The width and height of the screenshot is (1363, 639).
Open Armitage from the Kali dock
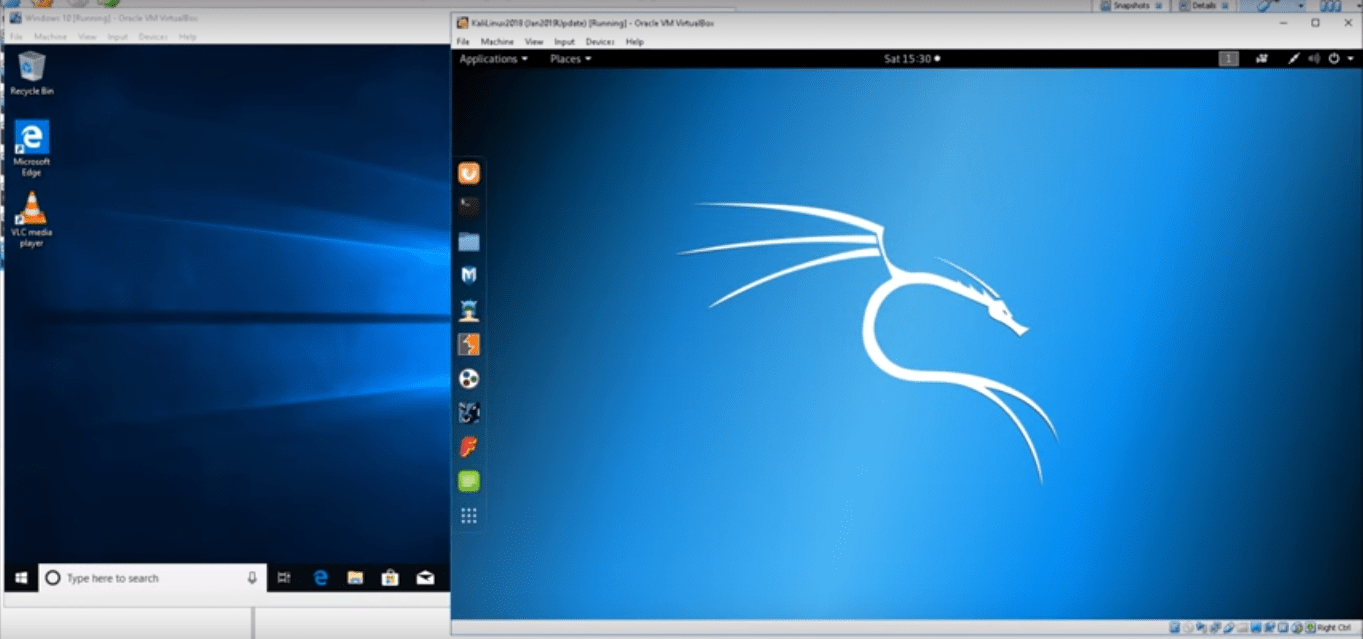click(468, 308)
